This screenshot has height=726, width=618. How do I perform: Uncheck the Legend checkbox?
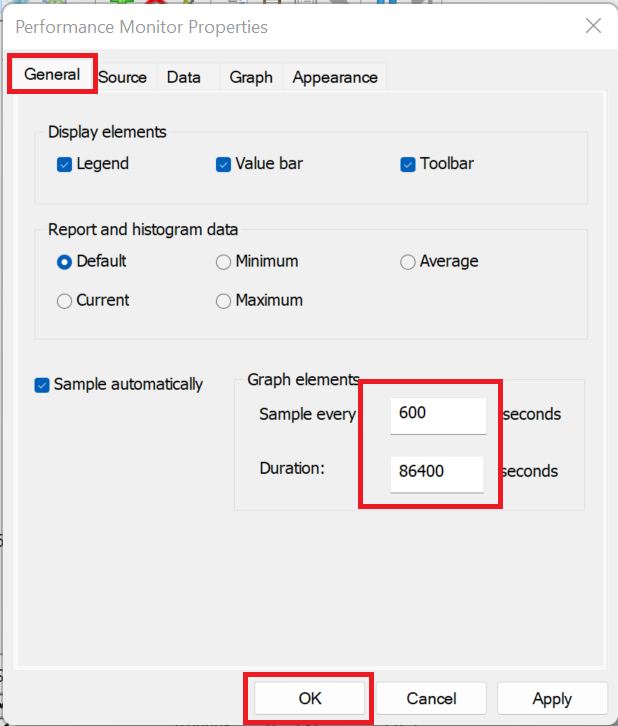[x=65, y=165]
